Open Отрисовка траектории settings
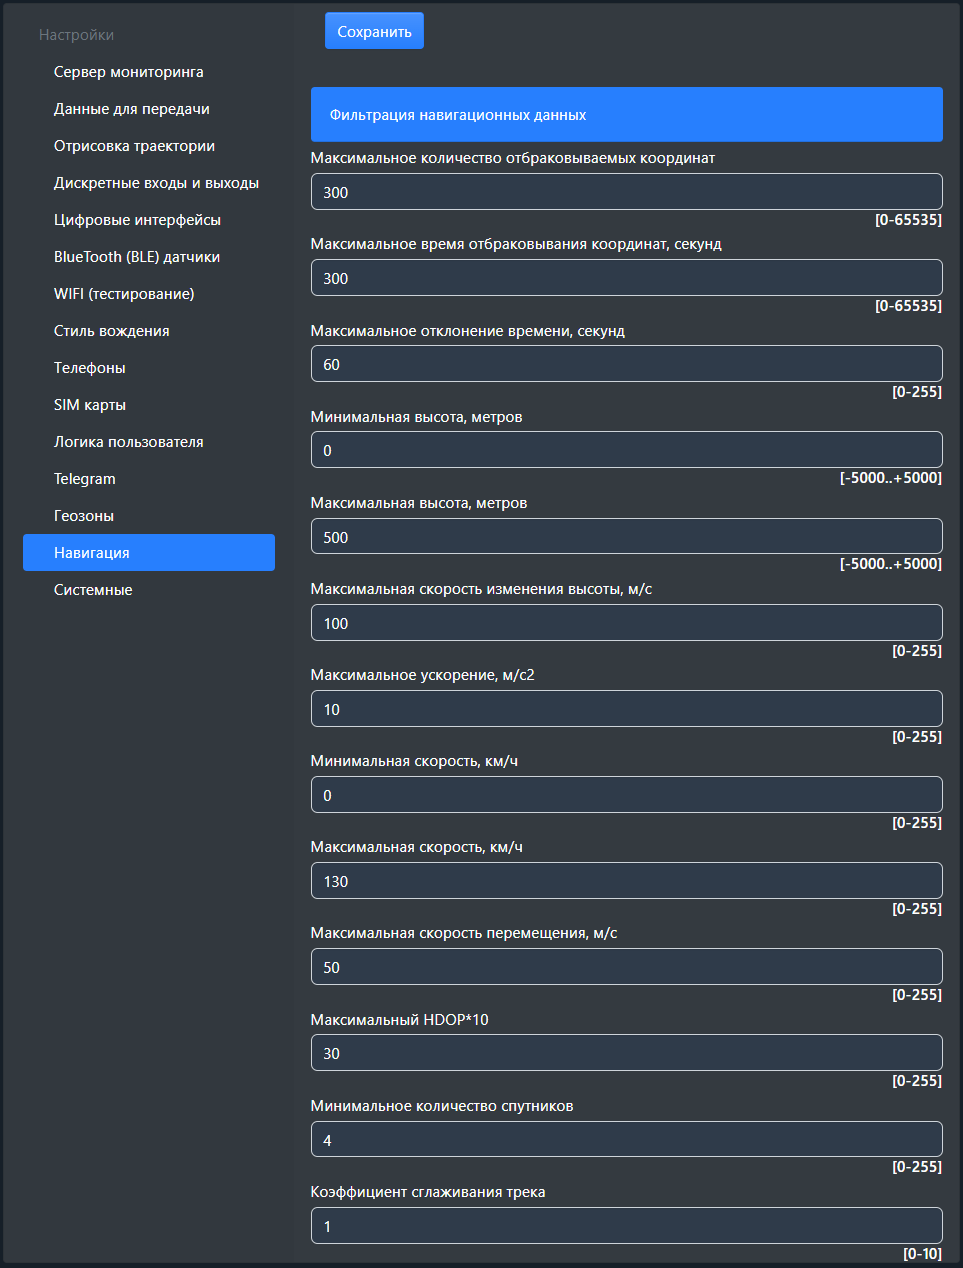This screenshot has height=1268, width=963. click(134, 146)
